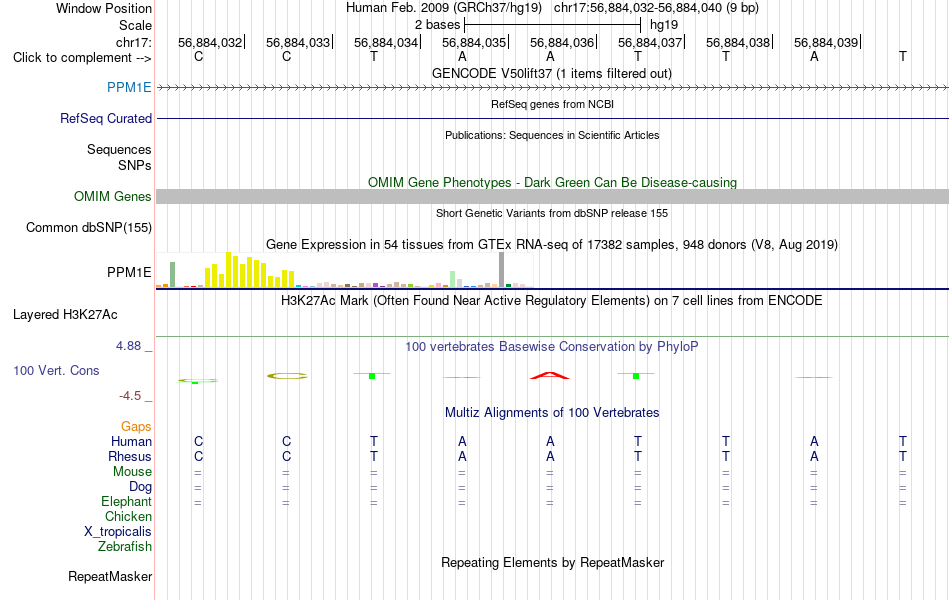Screen dimensions: 950x600
Task: Open '100 vertebrates Basewise Conservation by PhyloP' title
Action: tap(551, 347)
